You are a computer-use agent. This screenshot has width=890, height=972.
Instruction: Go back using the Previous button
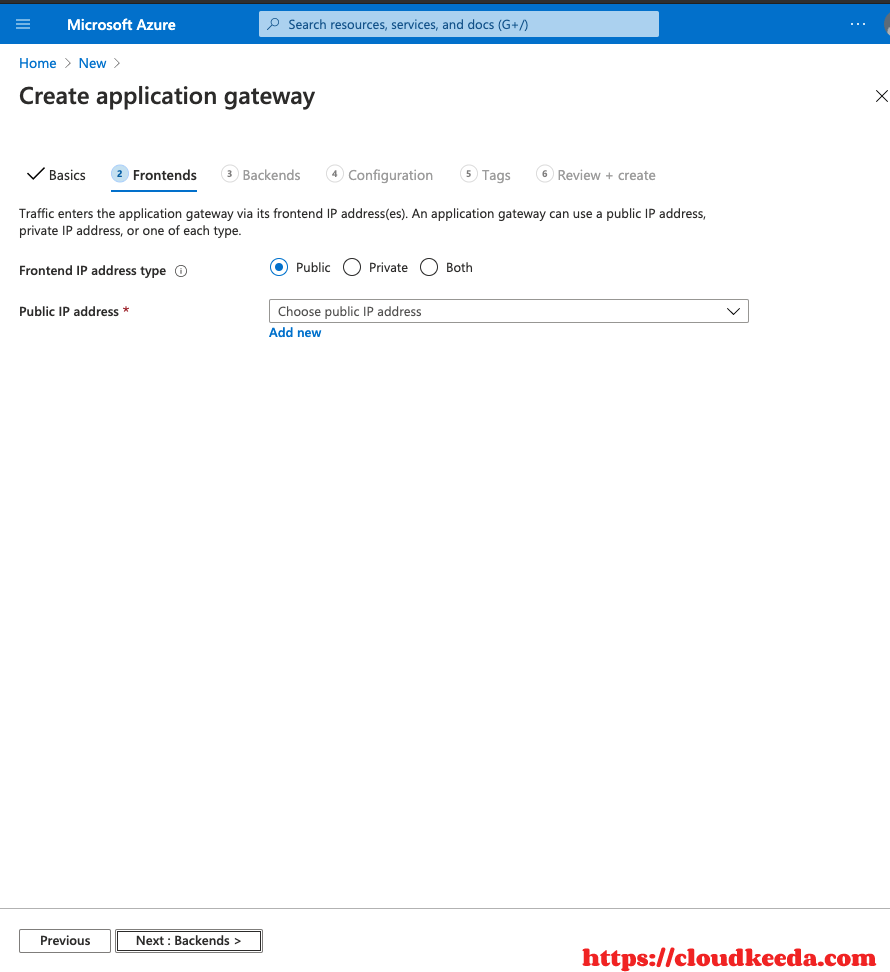64,940
